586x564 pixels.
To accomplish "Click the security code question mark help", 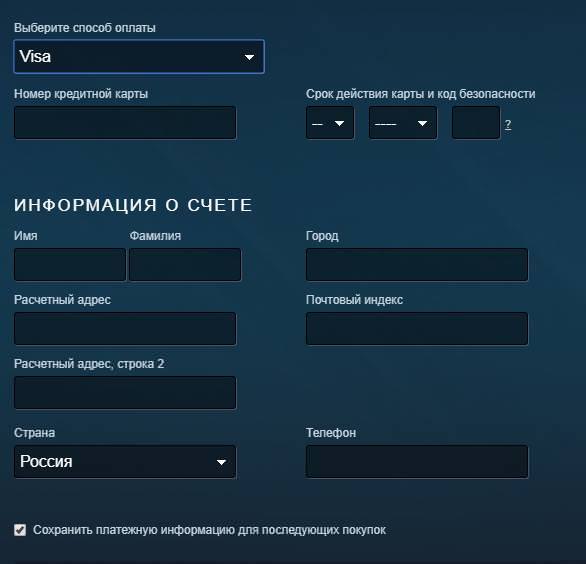I will coord(508,124).
